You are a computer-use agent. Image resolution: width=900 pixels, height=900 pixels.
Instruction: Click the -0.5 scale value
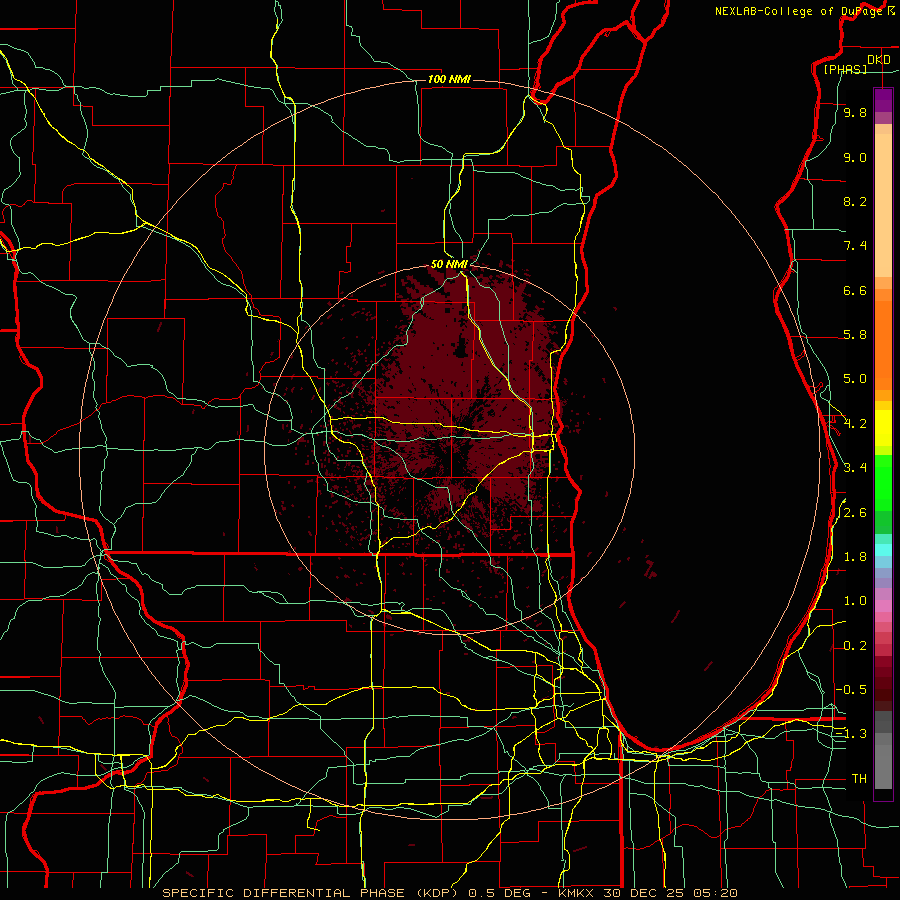[851, 690]
